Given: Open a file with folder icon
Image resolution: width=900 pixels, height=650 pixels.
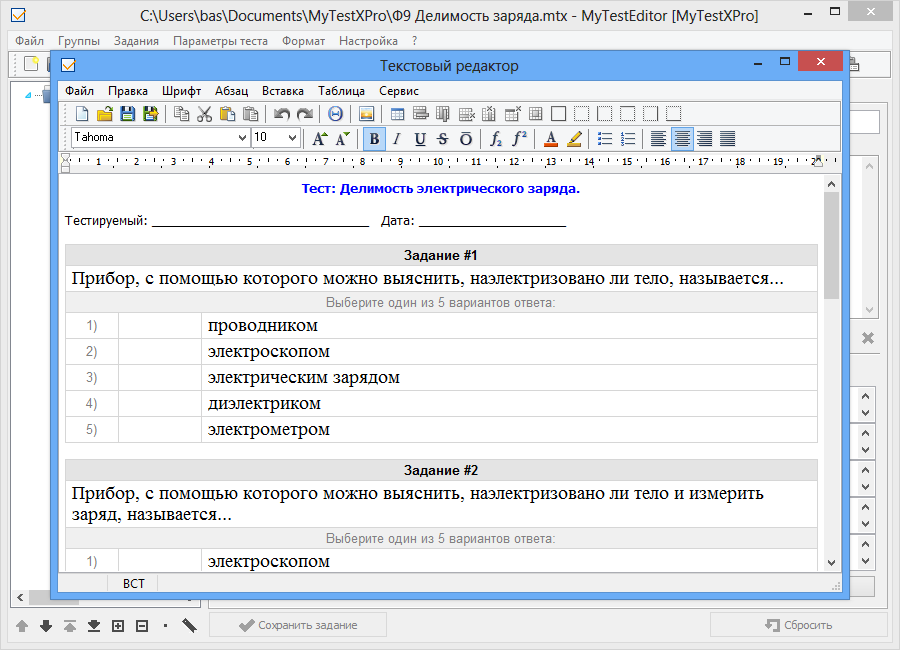Looking at the screenshot, I should coord(104,114).
